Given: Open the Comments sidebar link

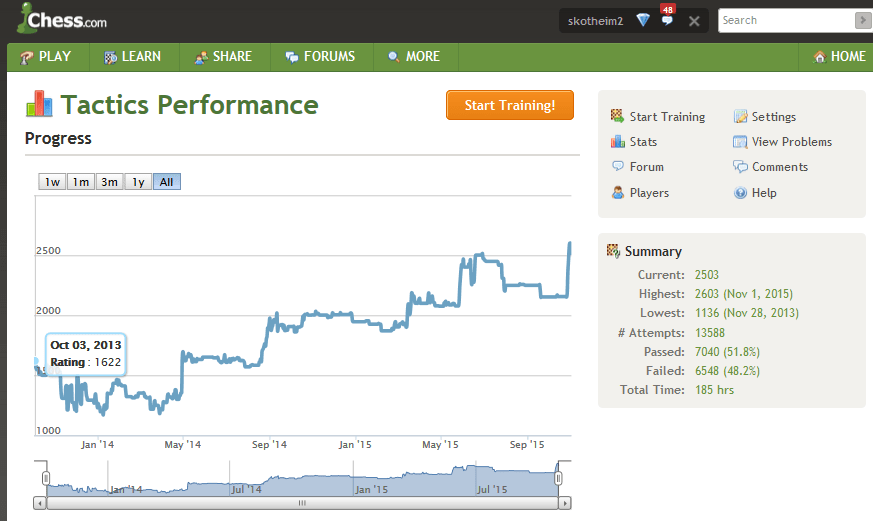Looking at the screenshot, I should 779,167.
